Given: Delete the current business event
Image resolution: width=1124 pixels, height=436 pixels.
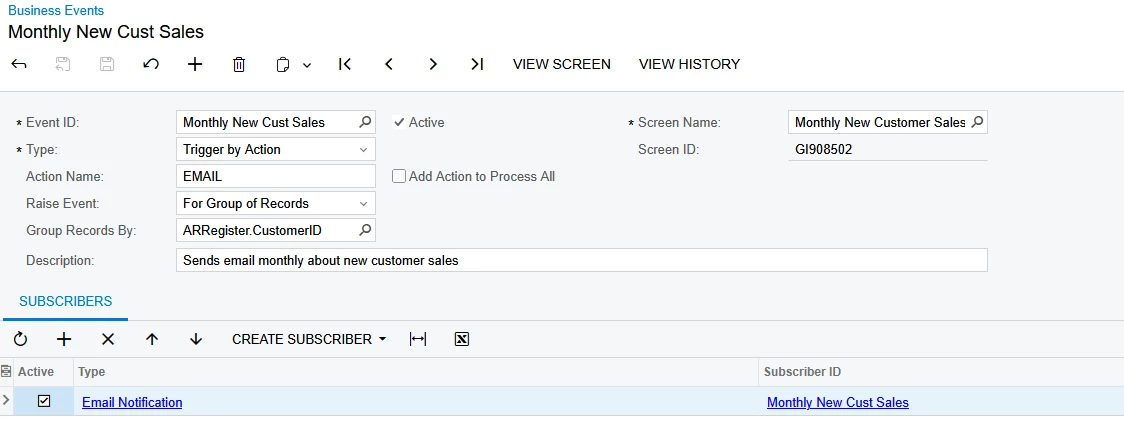Looking at the screenshot, I should pyautogui.click(x=239, y=64).
